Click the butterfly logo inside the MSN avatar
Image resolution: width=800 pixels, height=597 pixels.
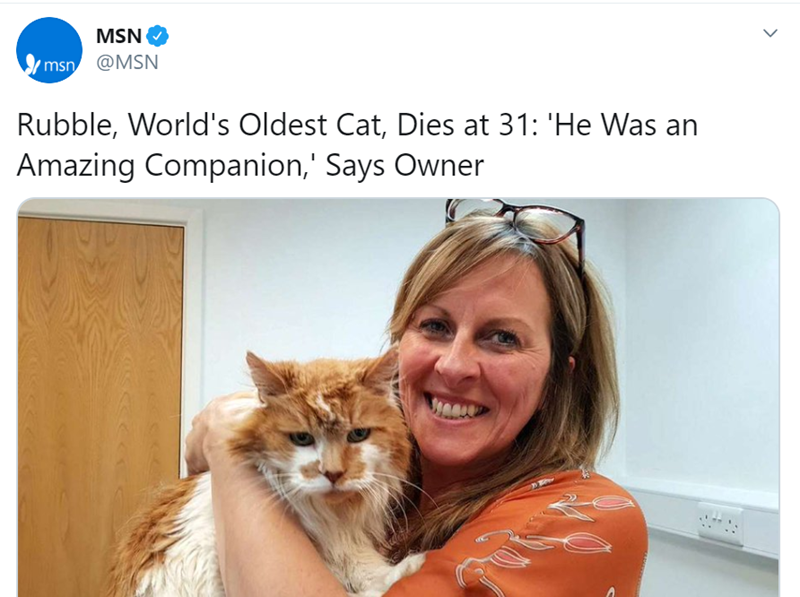(30, 64)
